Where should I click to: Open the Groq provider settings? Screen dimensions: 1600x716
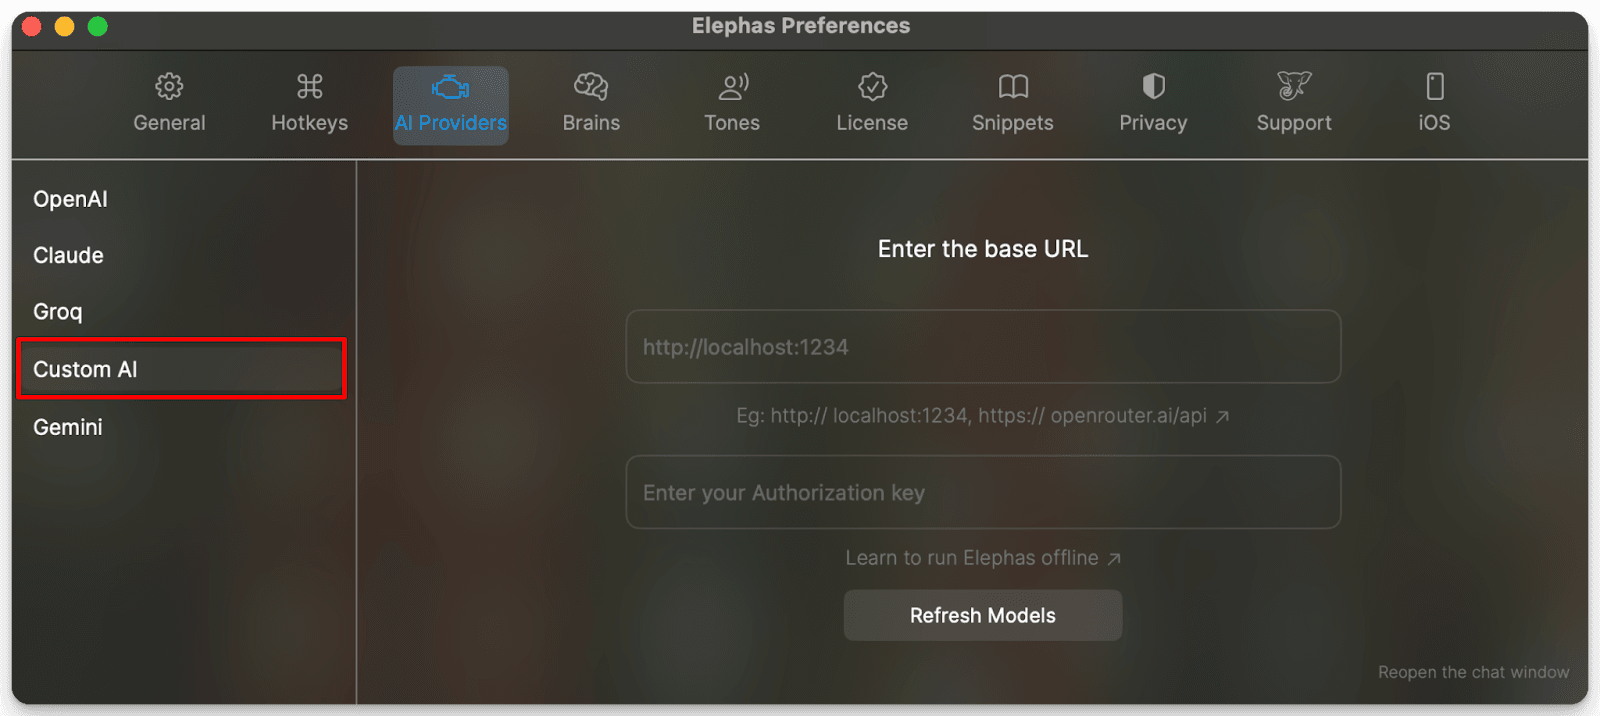[57, 311]
